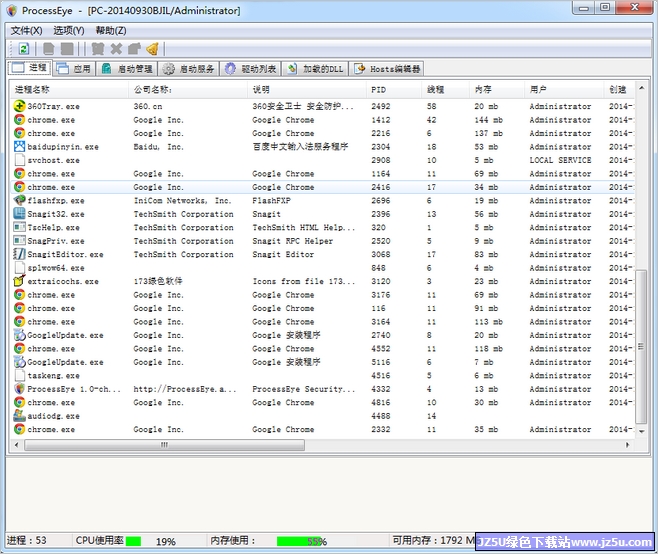The width and height of the screenshot is (658, 554).
Task: Sort by the 内存 column header
Action: pos(497,89)
